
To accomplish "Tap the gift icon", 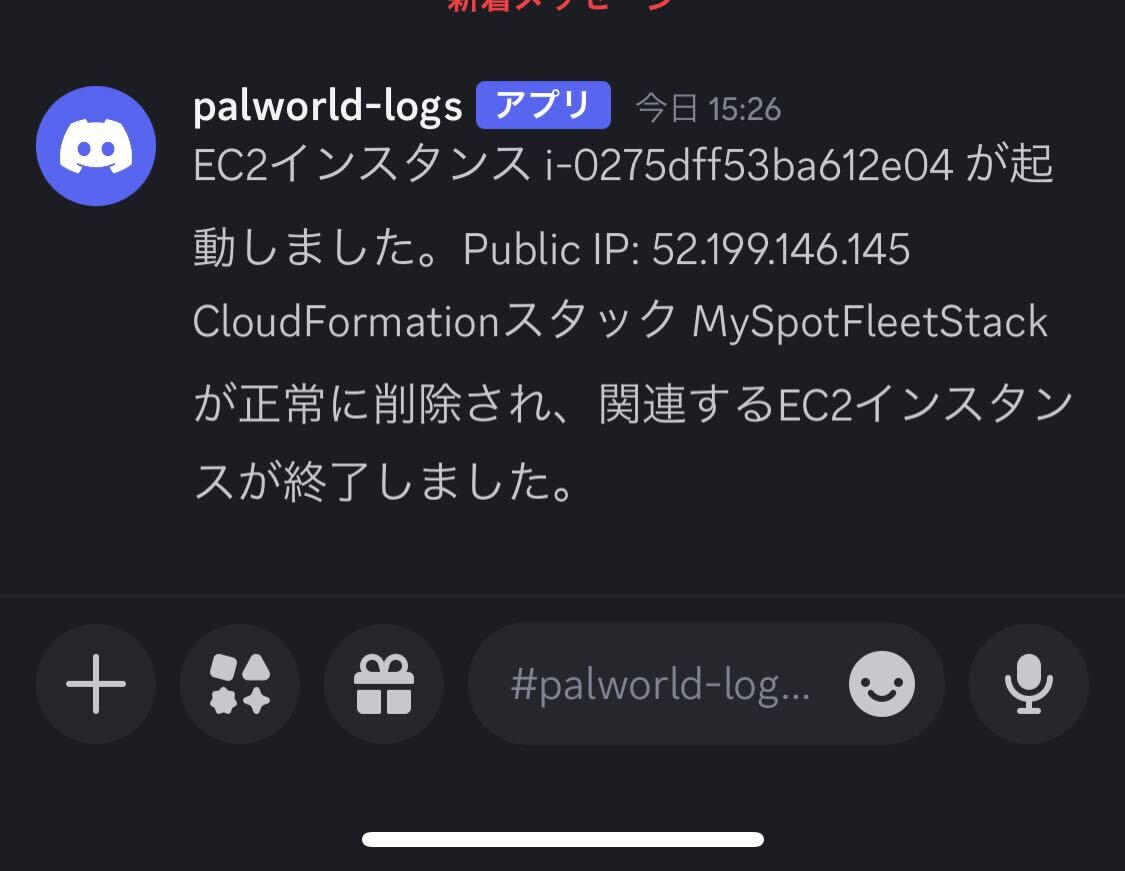I will point(384,684).
